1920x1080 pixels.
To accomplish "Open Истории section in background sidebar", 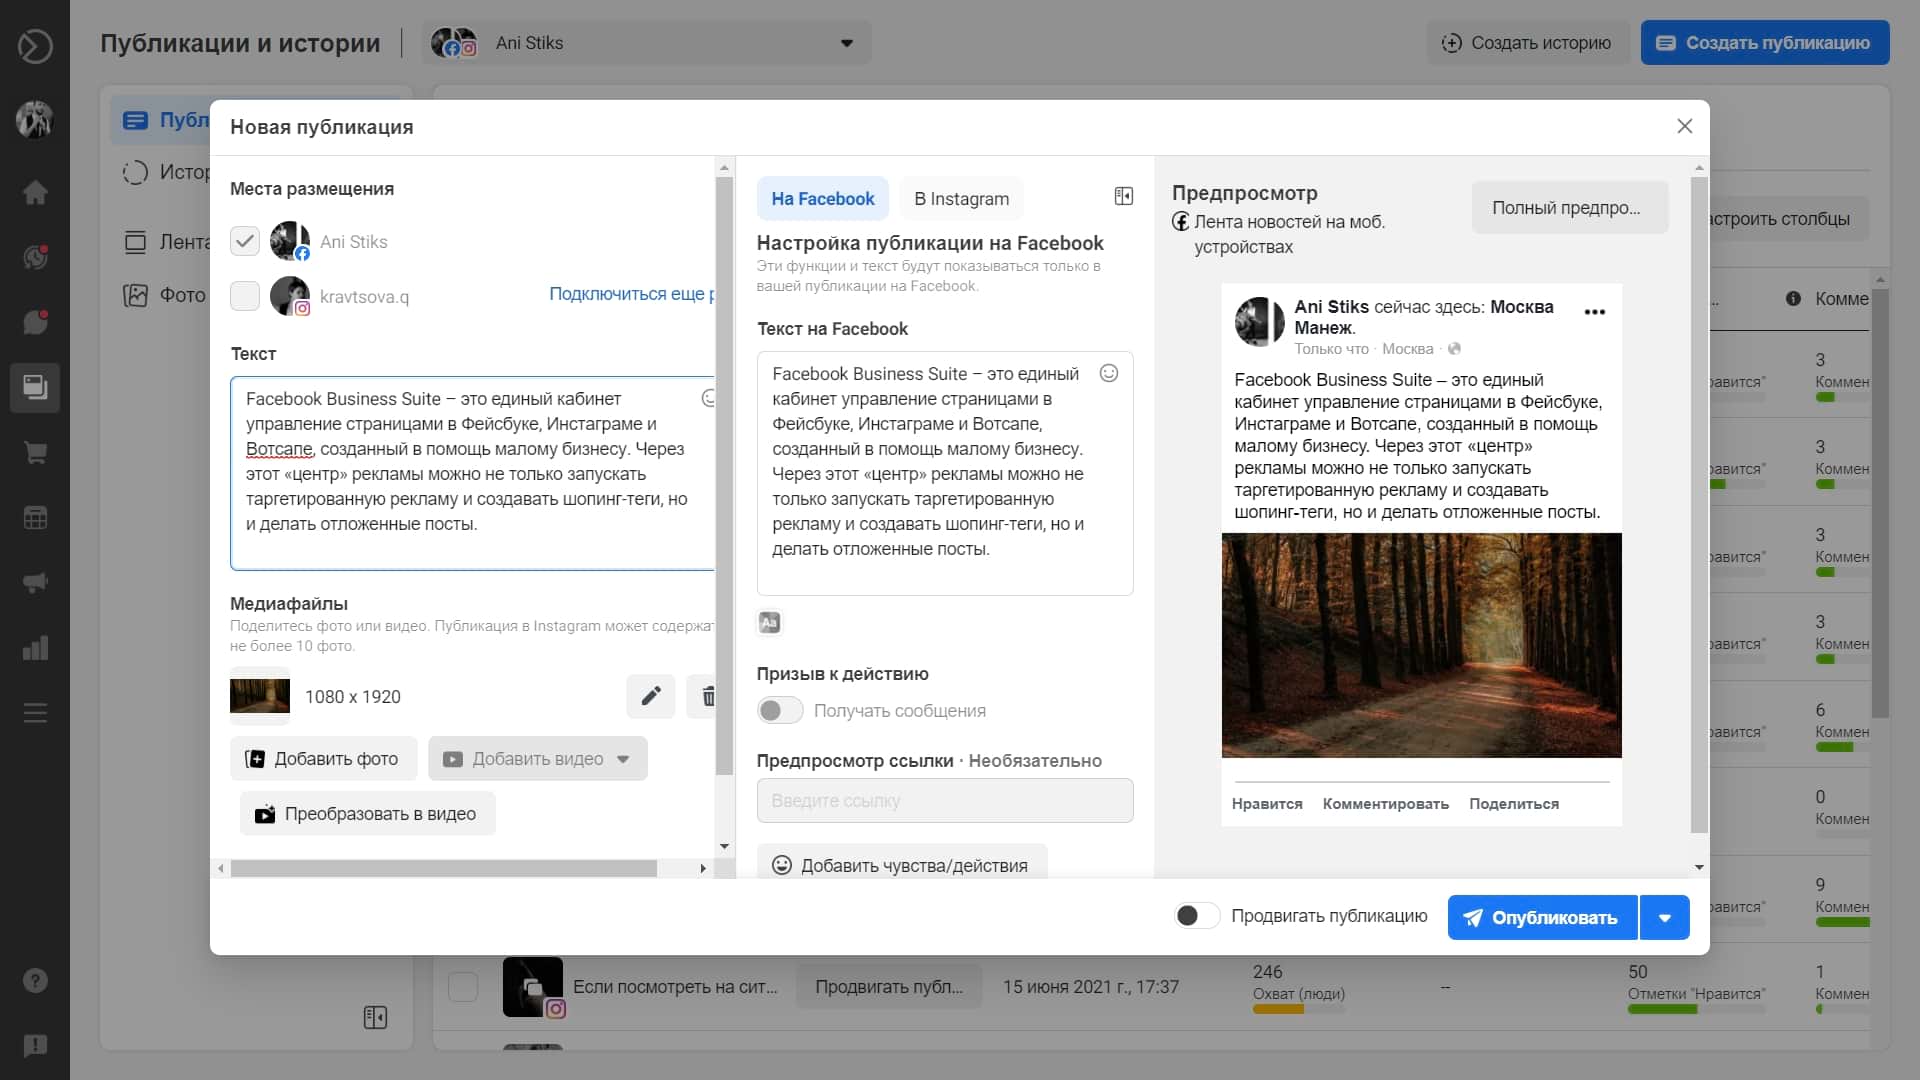I will 165,172.
